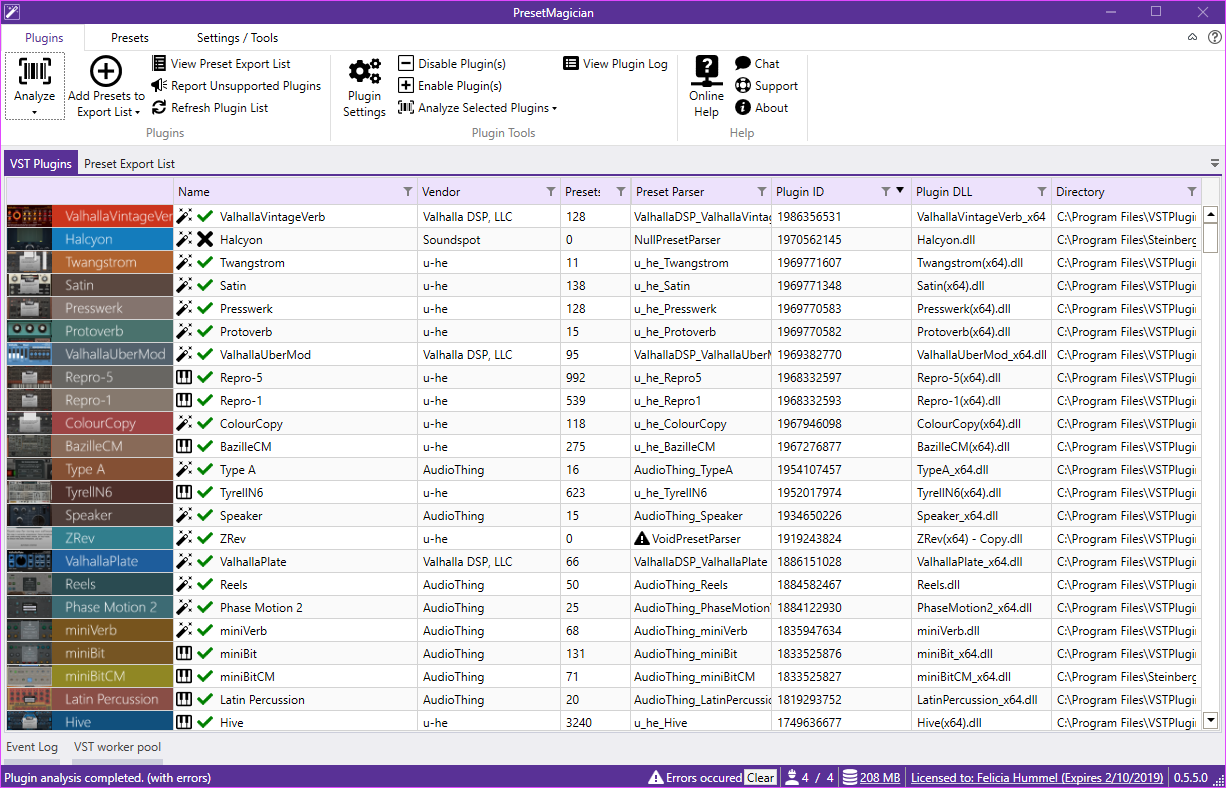Open the Vendor column filter
1226x788 pixels.
tap(550, 192)
